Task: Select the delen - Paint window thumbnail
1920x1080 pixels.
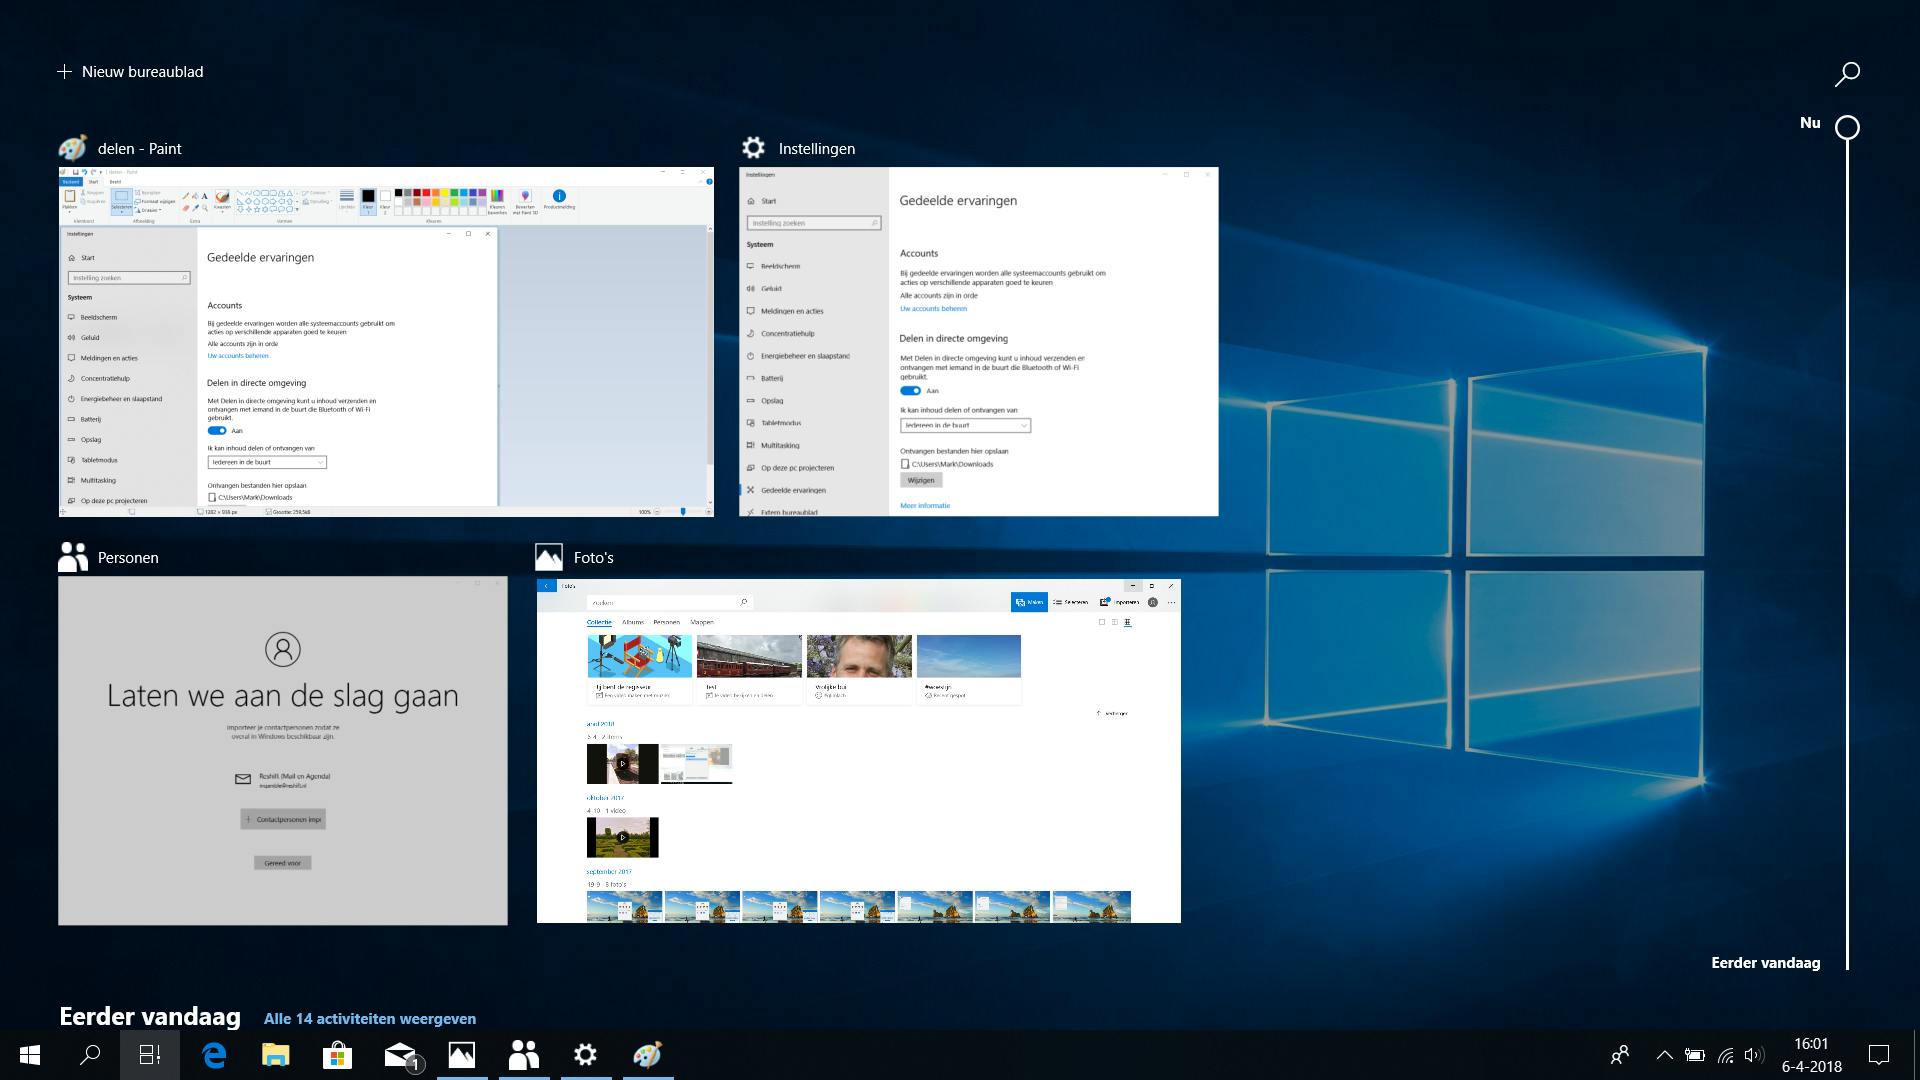Action: [386, 342]
